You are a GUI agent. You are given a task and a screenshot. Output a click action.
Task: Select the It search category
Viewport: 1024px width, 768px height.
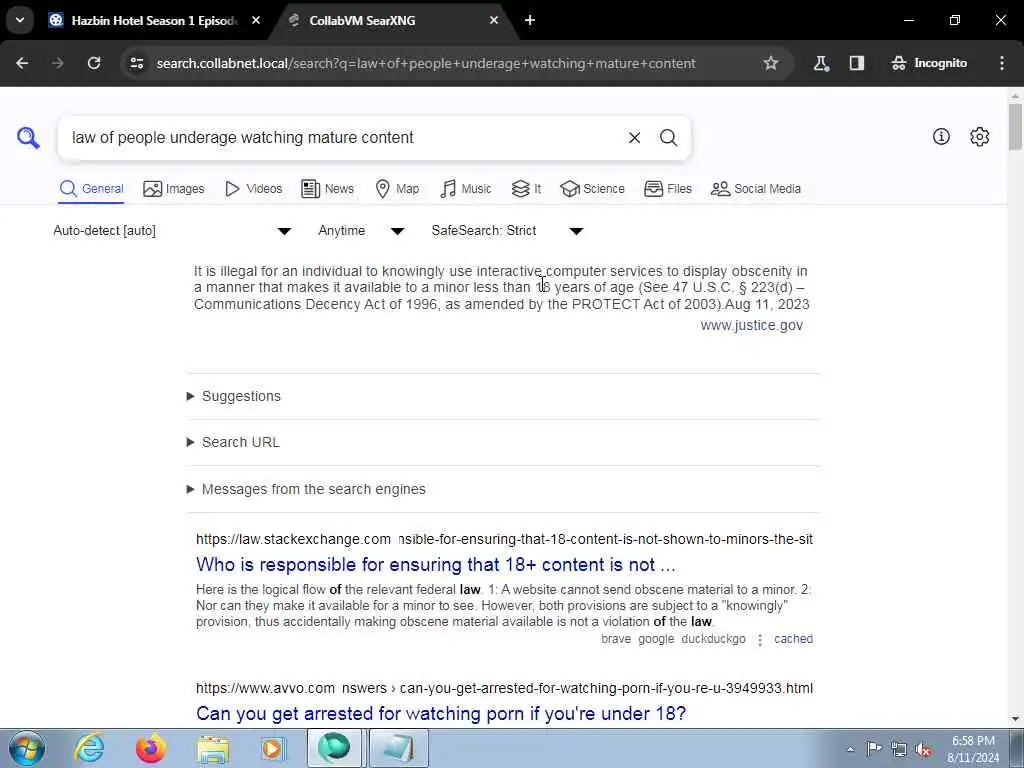click(x=526, y=189)
